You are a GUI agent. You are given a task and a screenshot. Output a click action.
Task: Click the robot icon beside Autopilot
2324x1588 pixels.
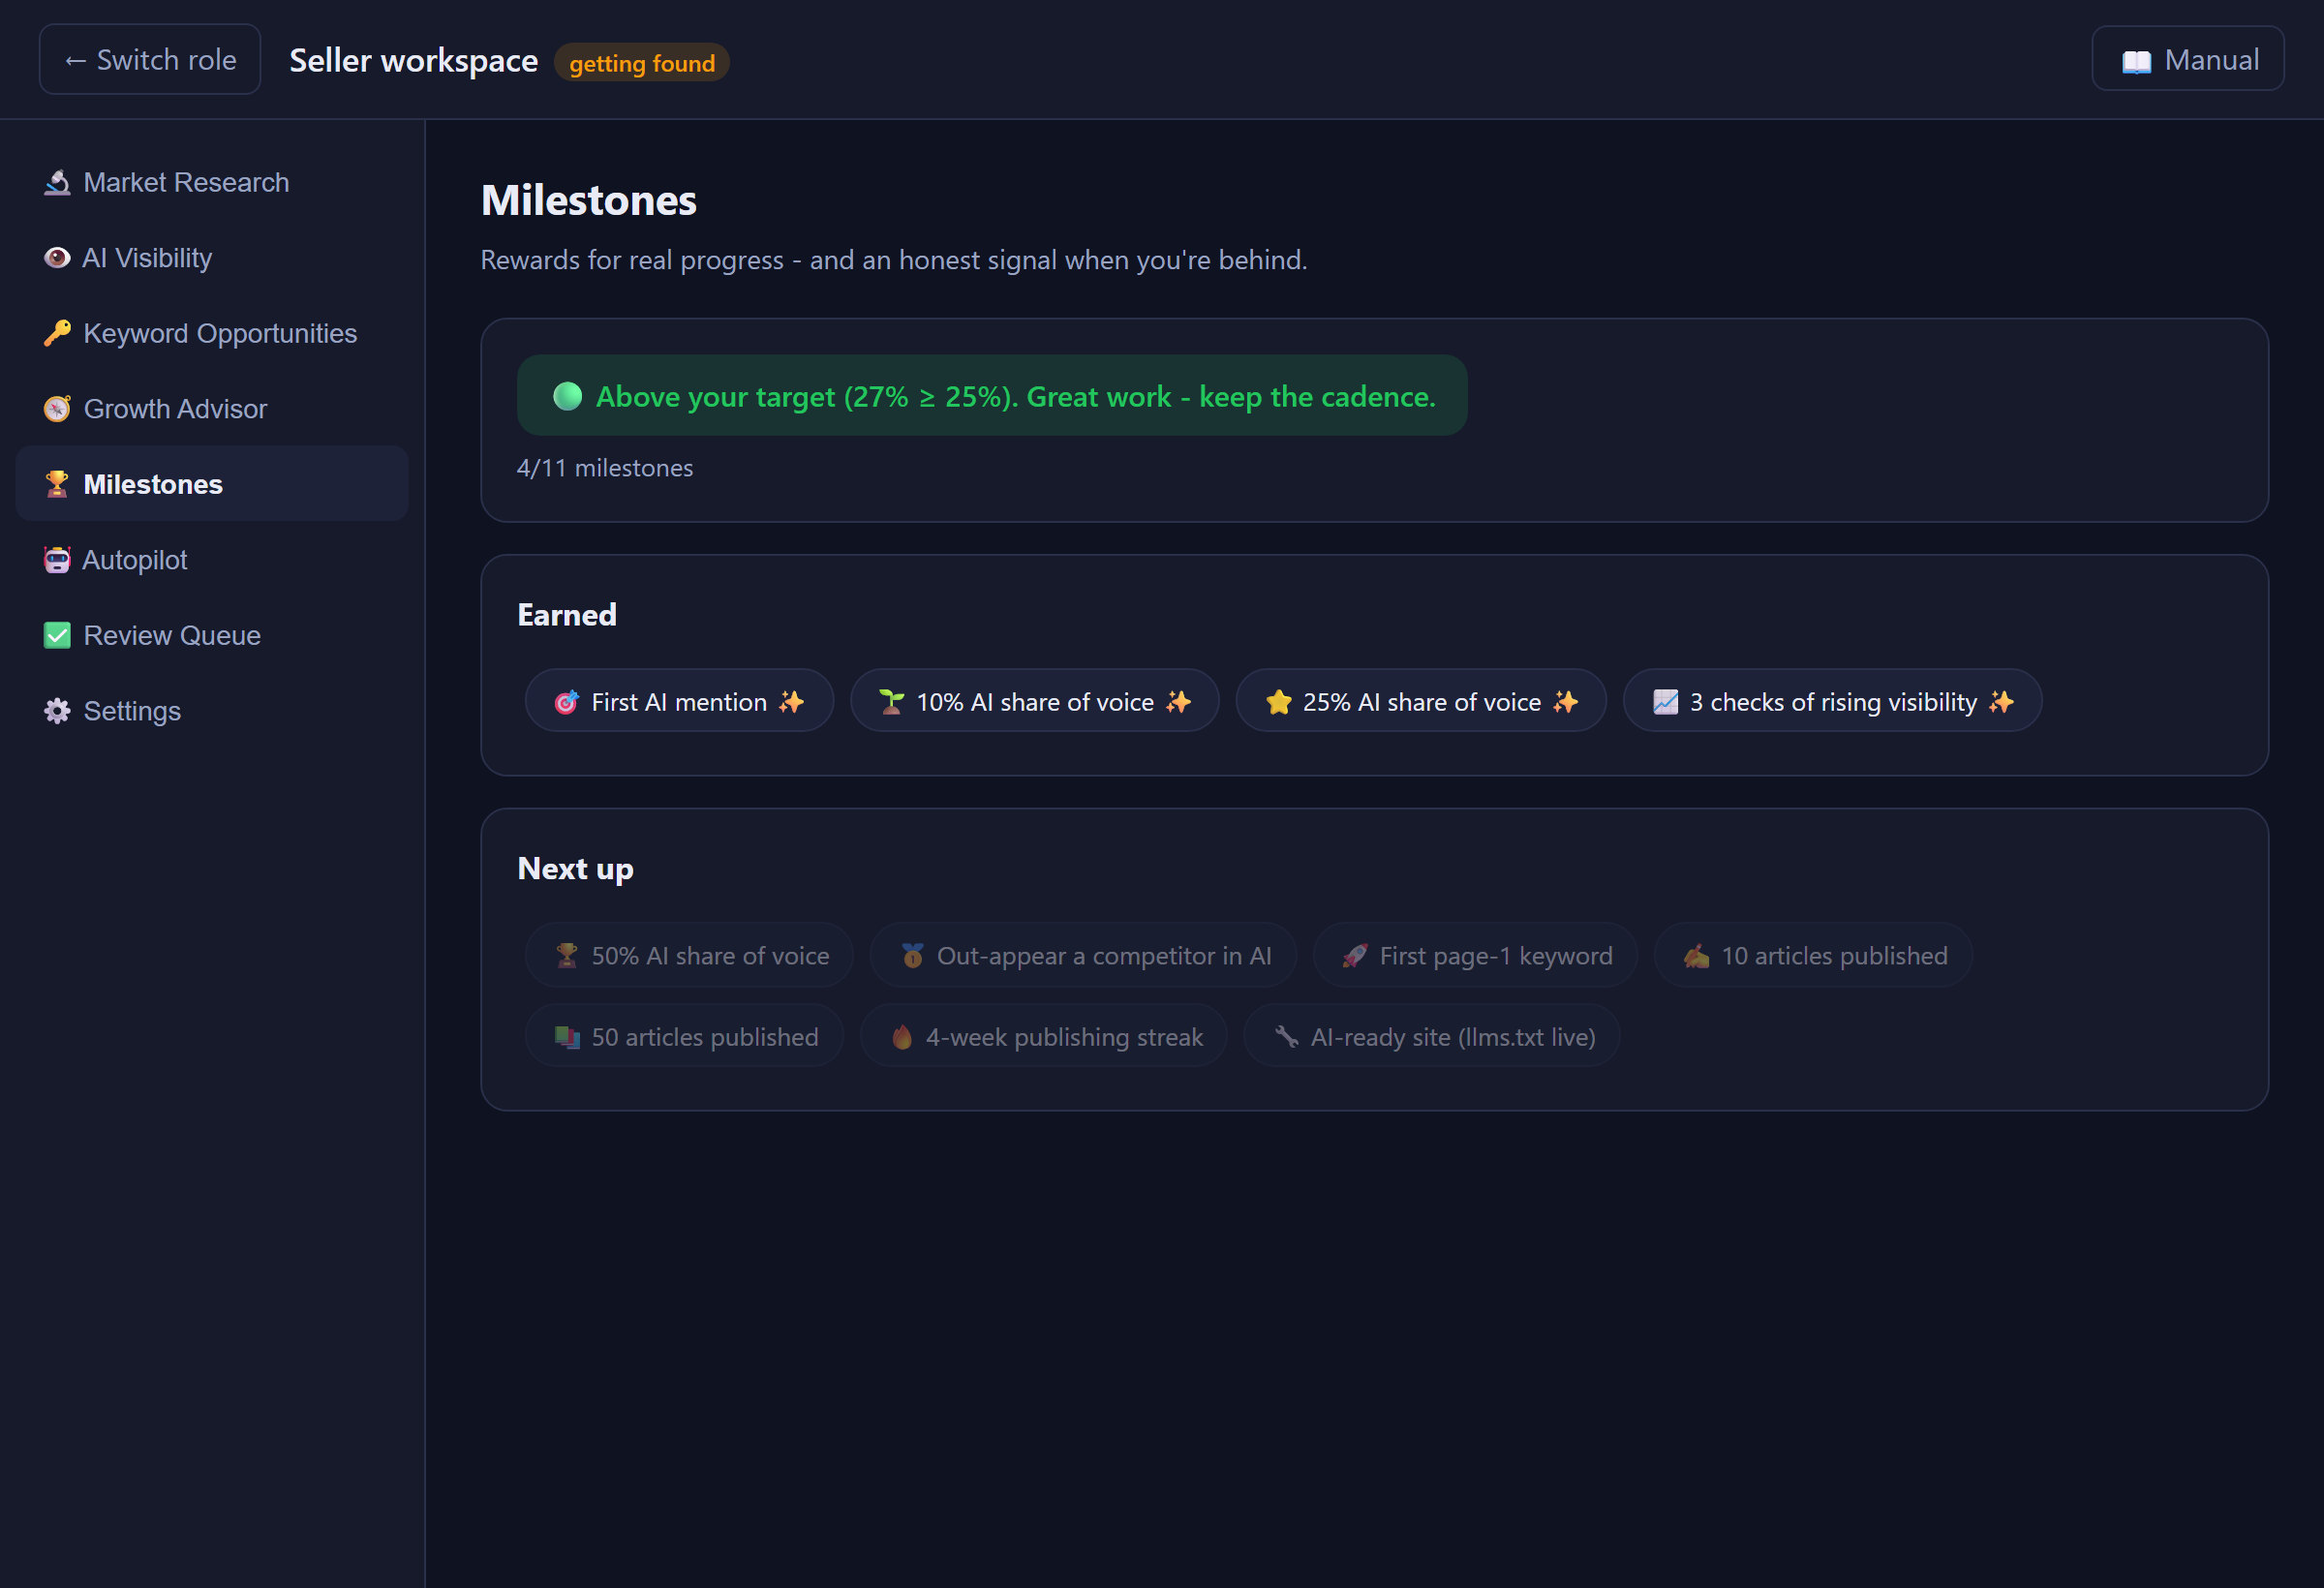click(x=57, y=560)
